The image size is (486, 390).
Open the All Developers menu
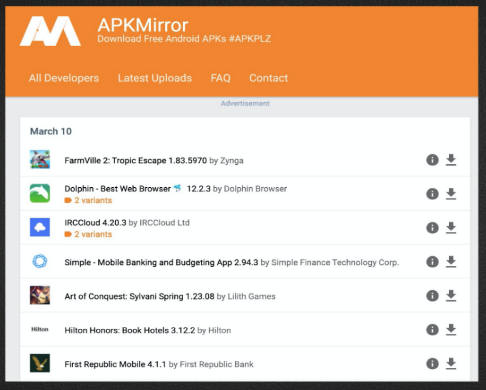(64, 78)
